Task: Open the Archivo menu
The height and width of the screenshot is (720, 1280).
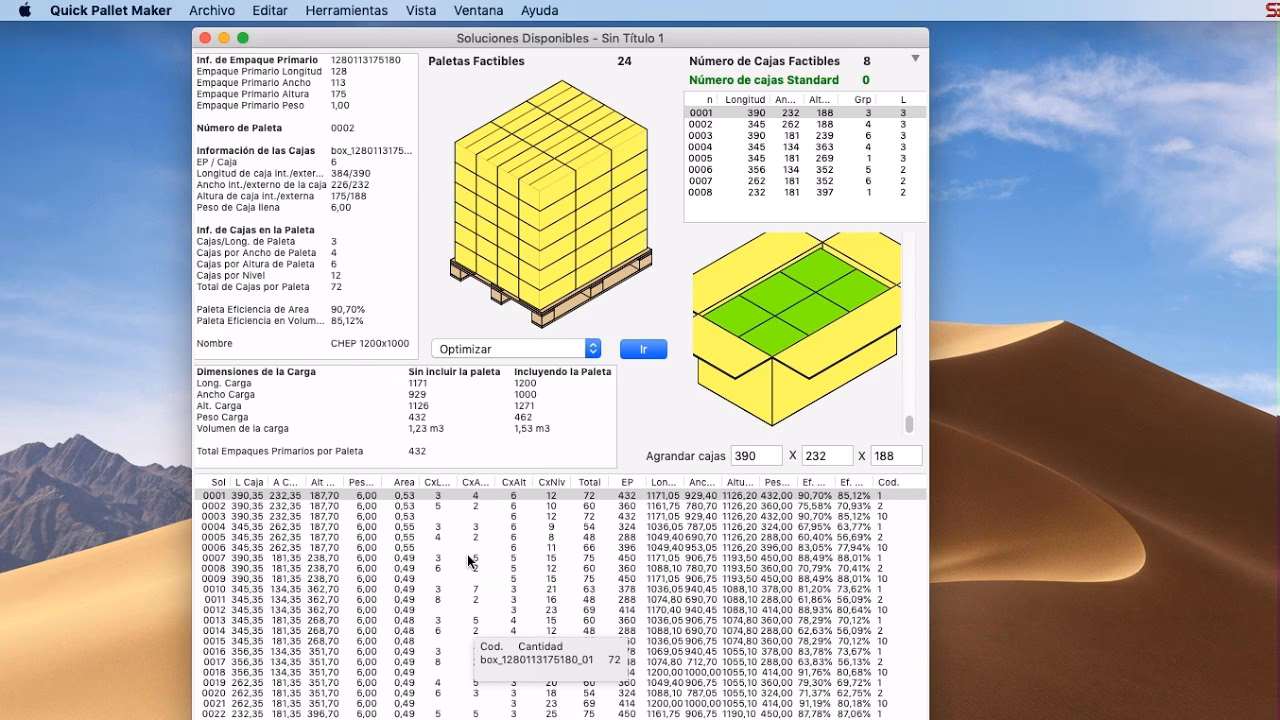Action: 212,10
